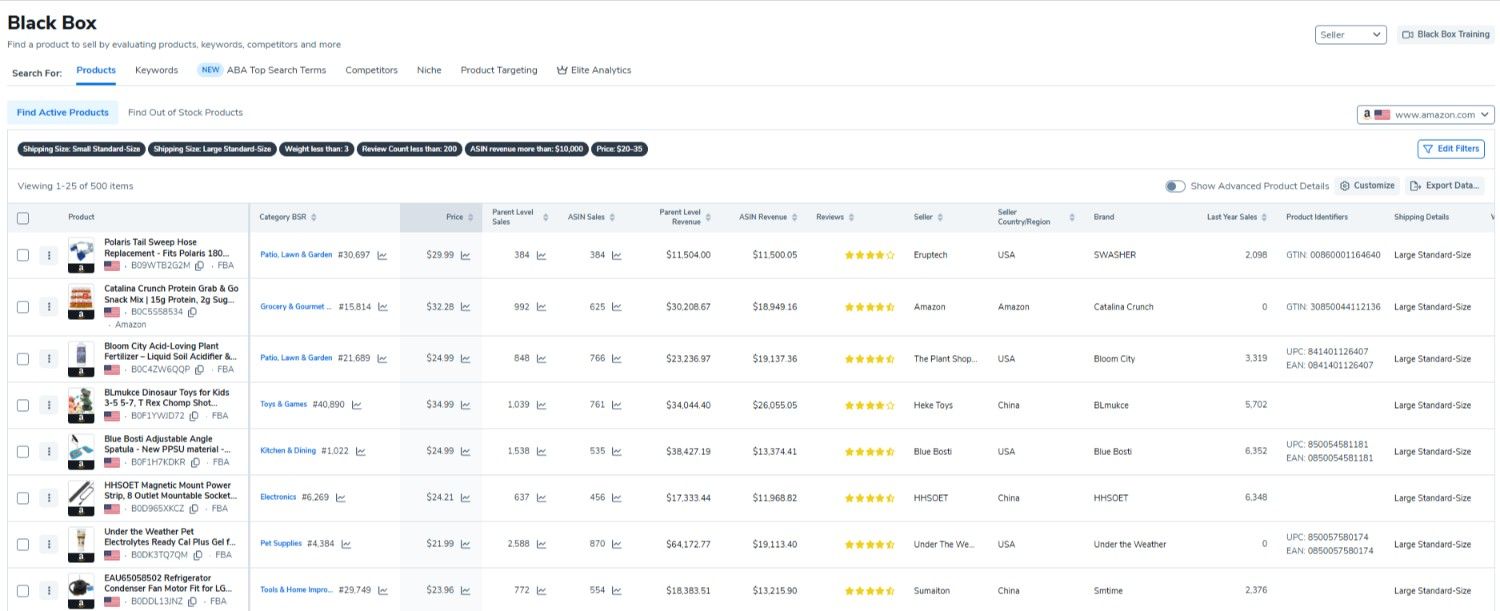
Task: Open the Niche tab
Action: click(x=429, y=70)
